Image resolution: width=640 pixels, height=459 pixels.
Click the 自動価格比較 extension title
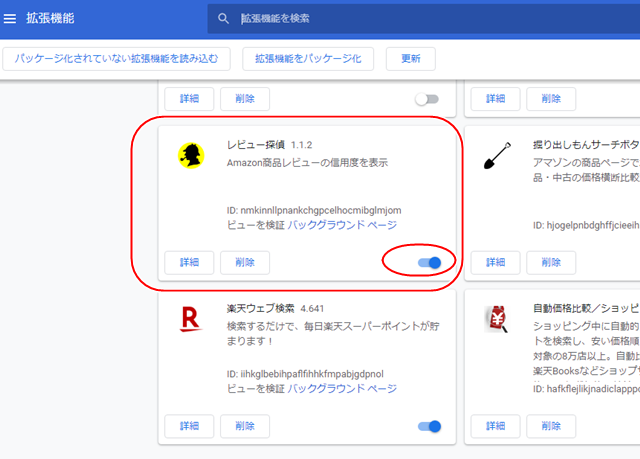click(x=586, y=308)
